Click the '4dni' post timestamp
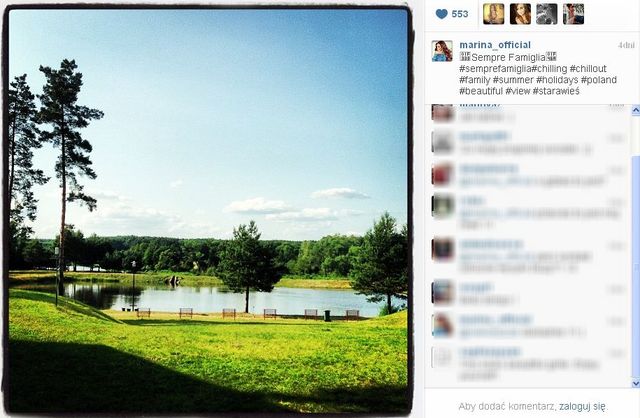 [626, 45]
